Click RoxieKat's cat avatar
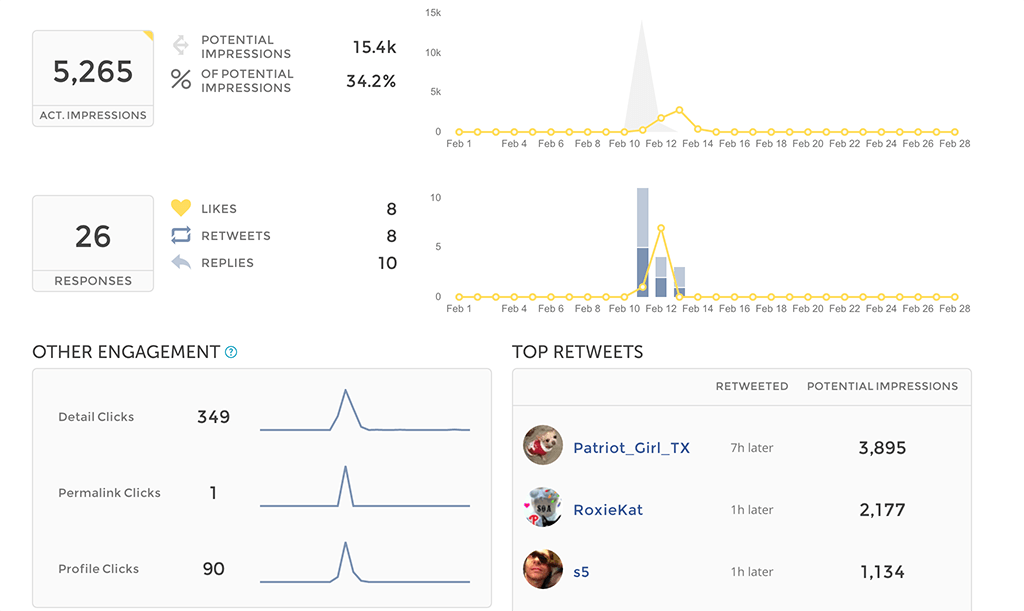Viewport: 1024px width, 611px height. click(x=542, y=509)
